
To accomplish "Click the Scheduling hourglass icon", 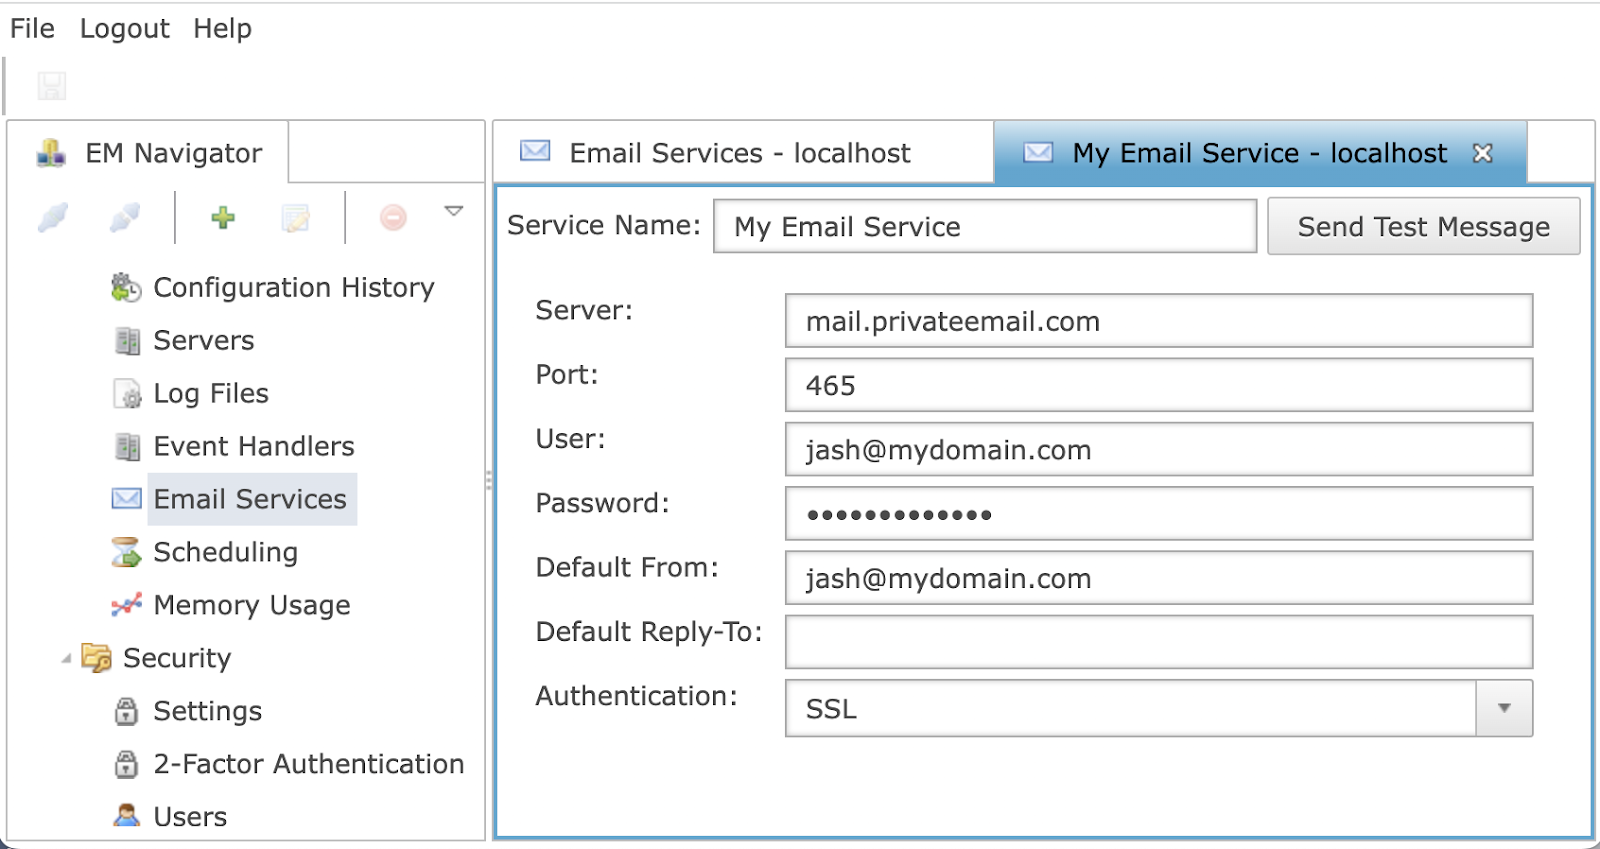I will click(x=126, y=552).
